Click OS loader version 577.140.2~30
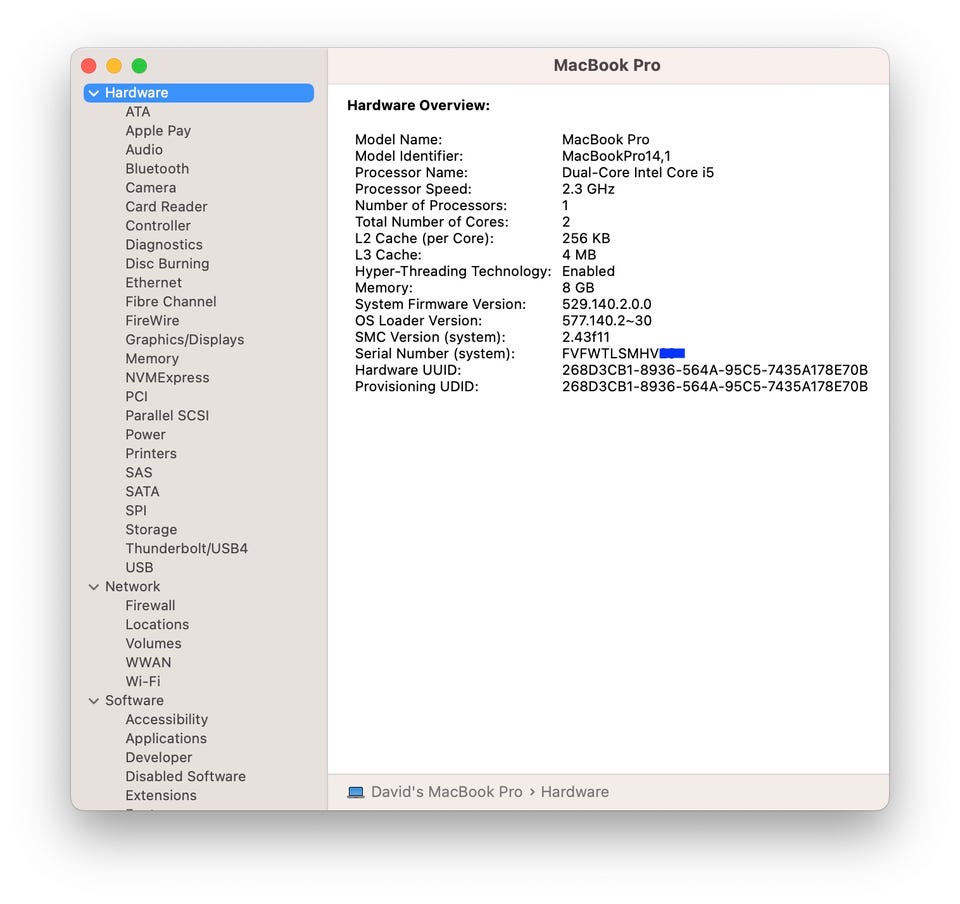The image size is (960, 904). coord(606,321)
